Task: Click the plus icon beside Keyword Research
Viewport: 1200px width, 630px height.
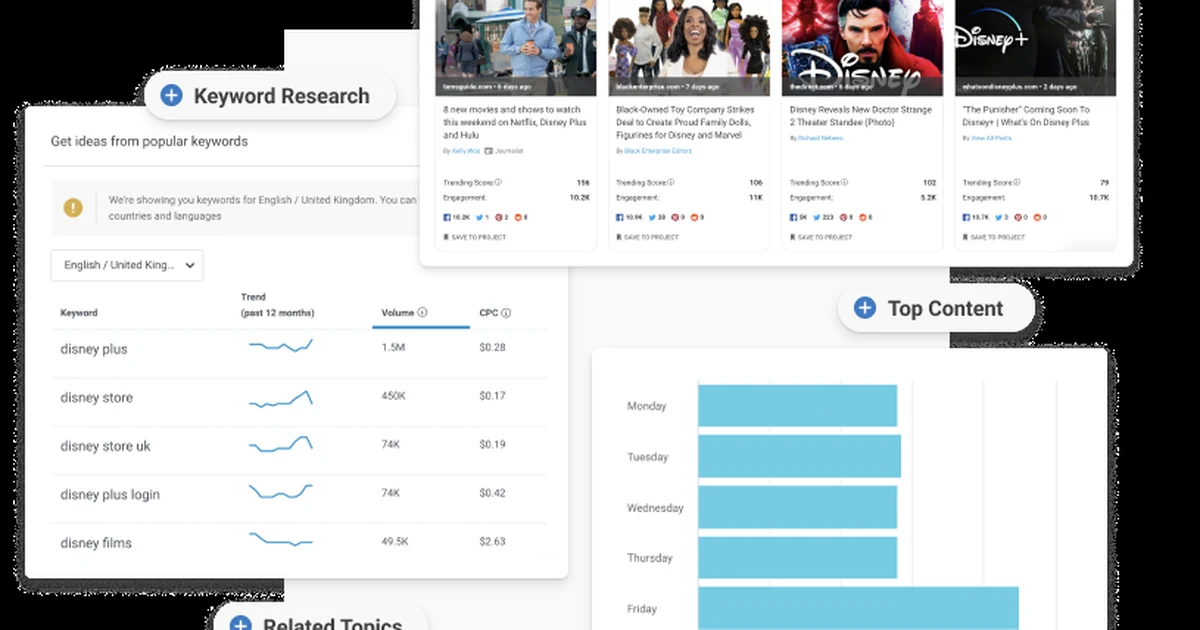Action: [x=172, y=96]
